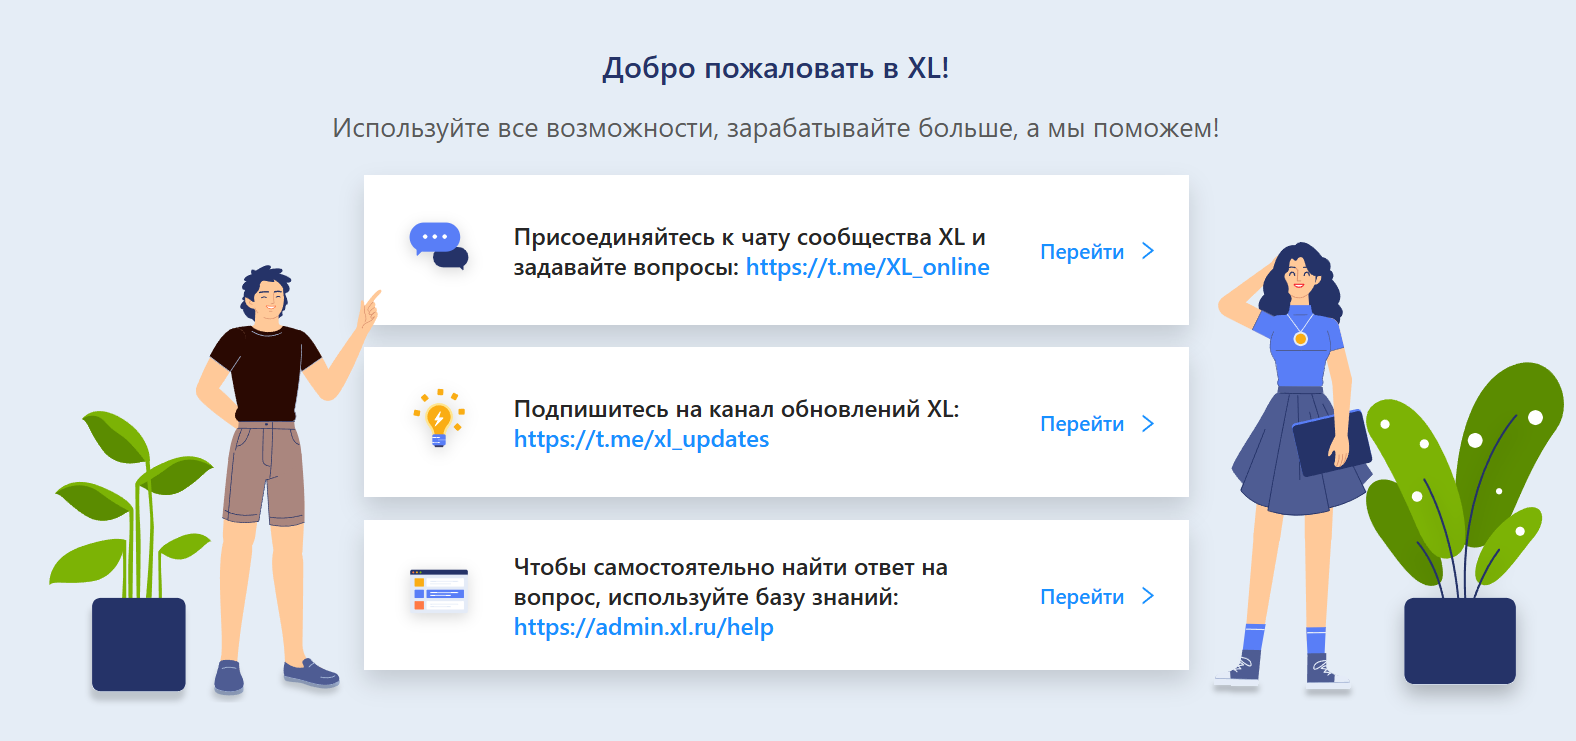Viewport: 1576px width, 741px height.
Task: Click the chevron arrow in the knowledge base card
Action: tap(1148, 596)
